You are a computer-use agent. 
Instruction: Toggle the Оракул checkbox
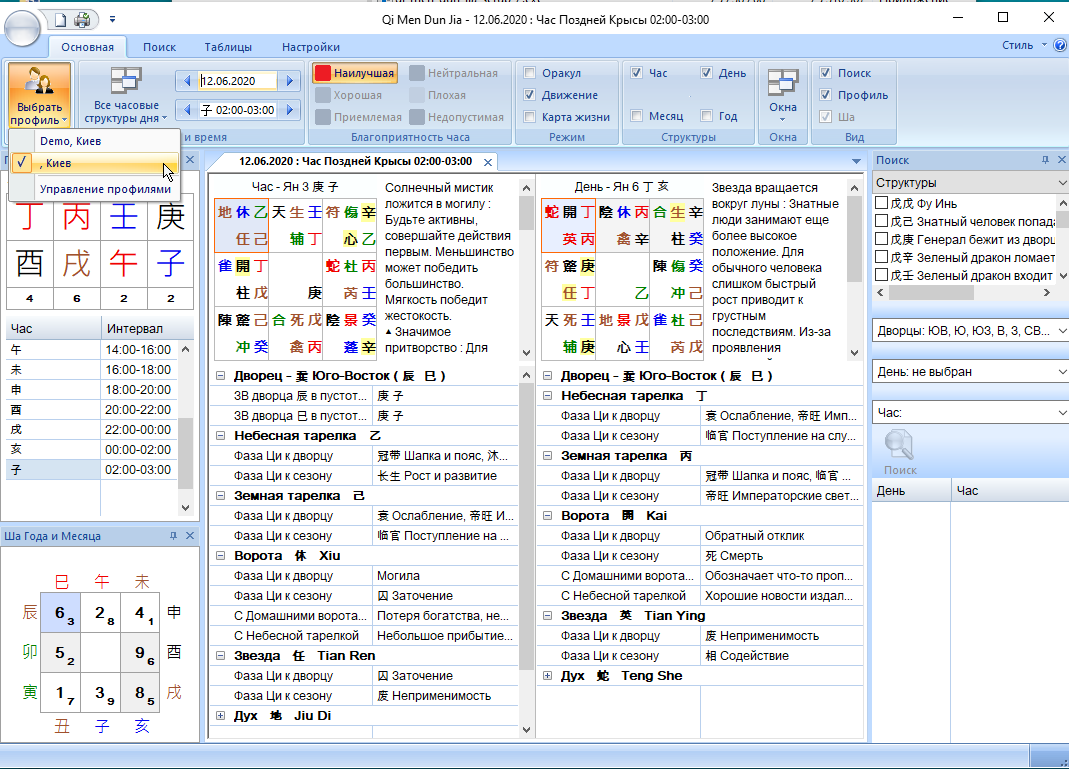(x=530, y=73)
